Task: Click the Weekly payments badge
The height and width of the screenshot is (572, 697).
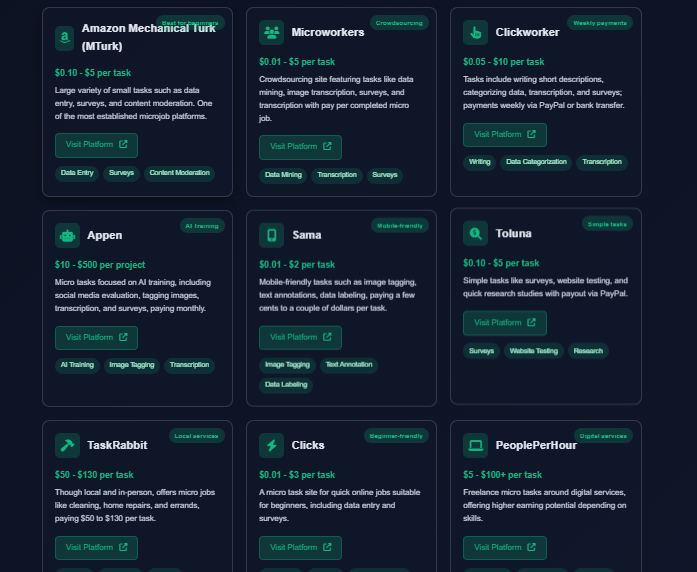Action: (600, 23)
